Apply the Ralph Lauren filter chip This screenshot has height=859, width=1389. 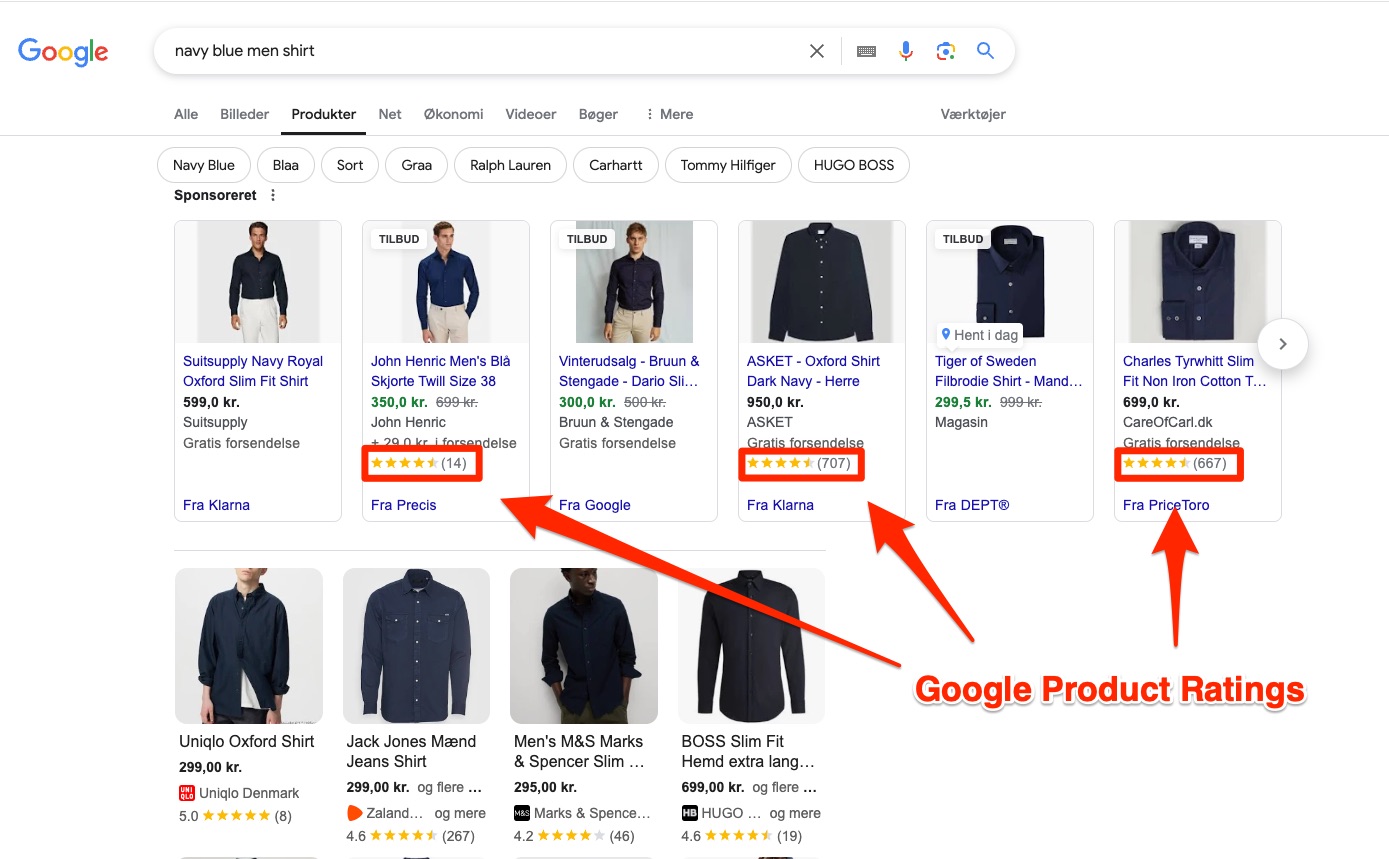click(511, 165)
